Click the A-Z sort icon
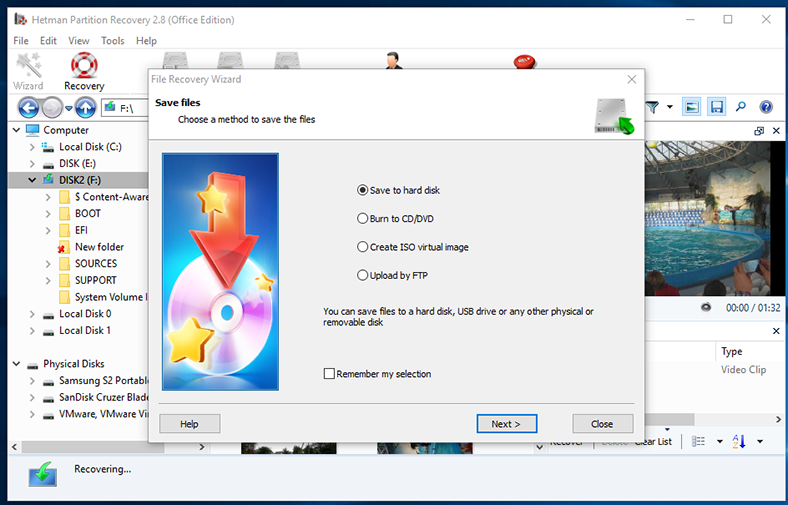The width and height of the screenshot is (788, 505). (x=739, y=441)
